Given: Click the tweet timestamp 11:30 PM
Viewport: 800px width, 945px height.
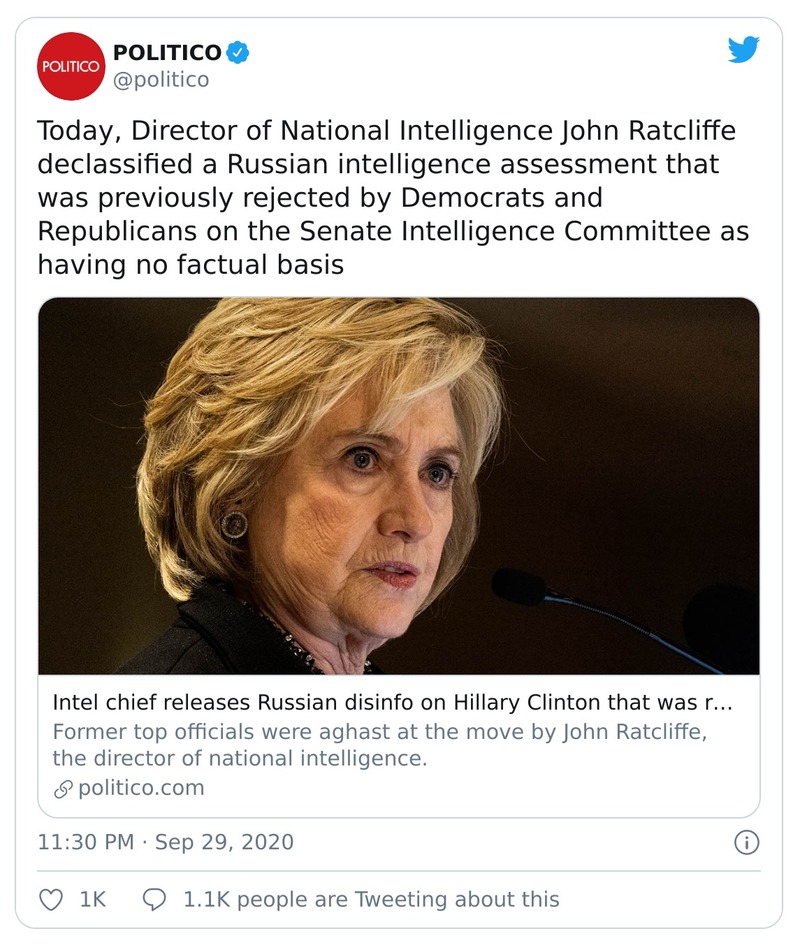Looking at the screenshot, I should (x=86, y=843).
